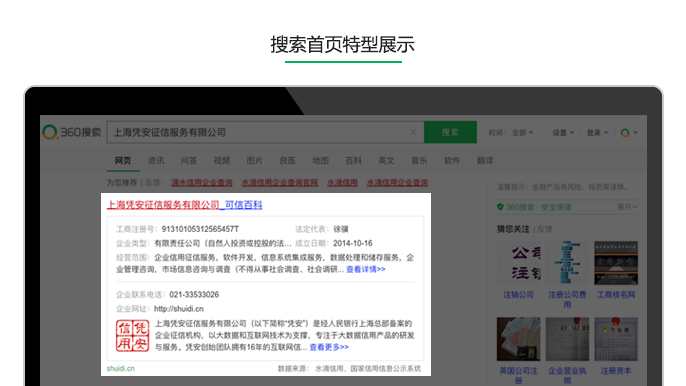Open the 登录 dropdown
The height and width of the screenshot is (386, 686).
click(597, 133)
